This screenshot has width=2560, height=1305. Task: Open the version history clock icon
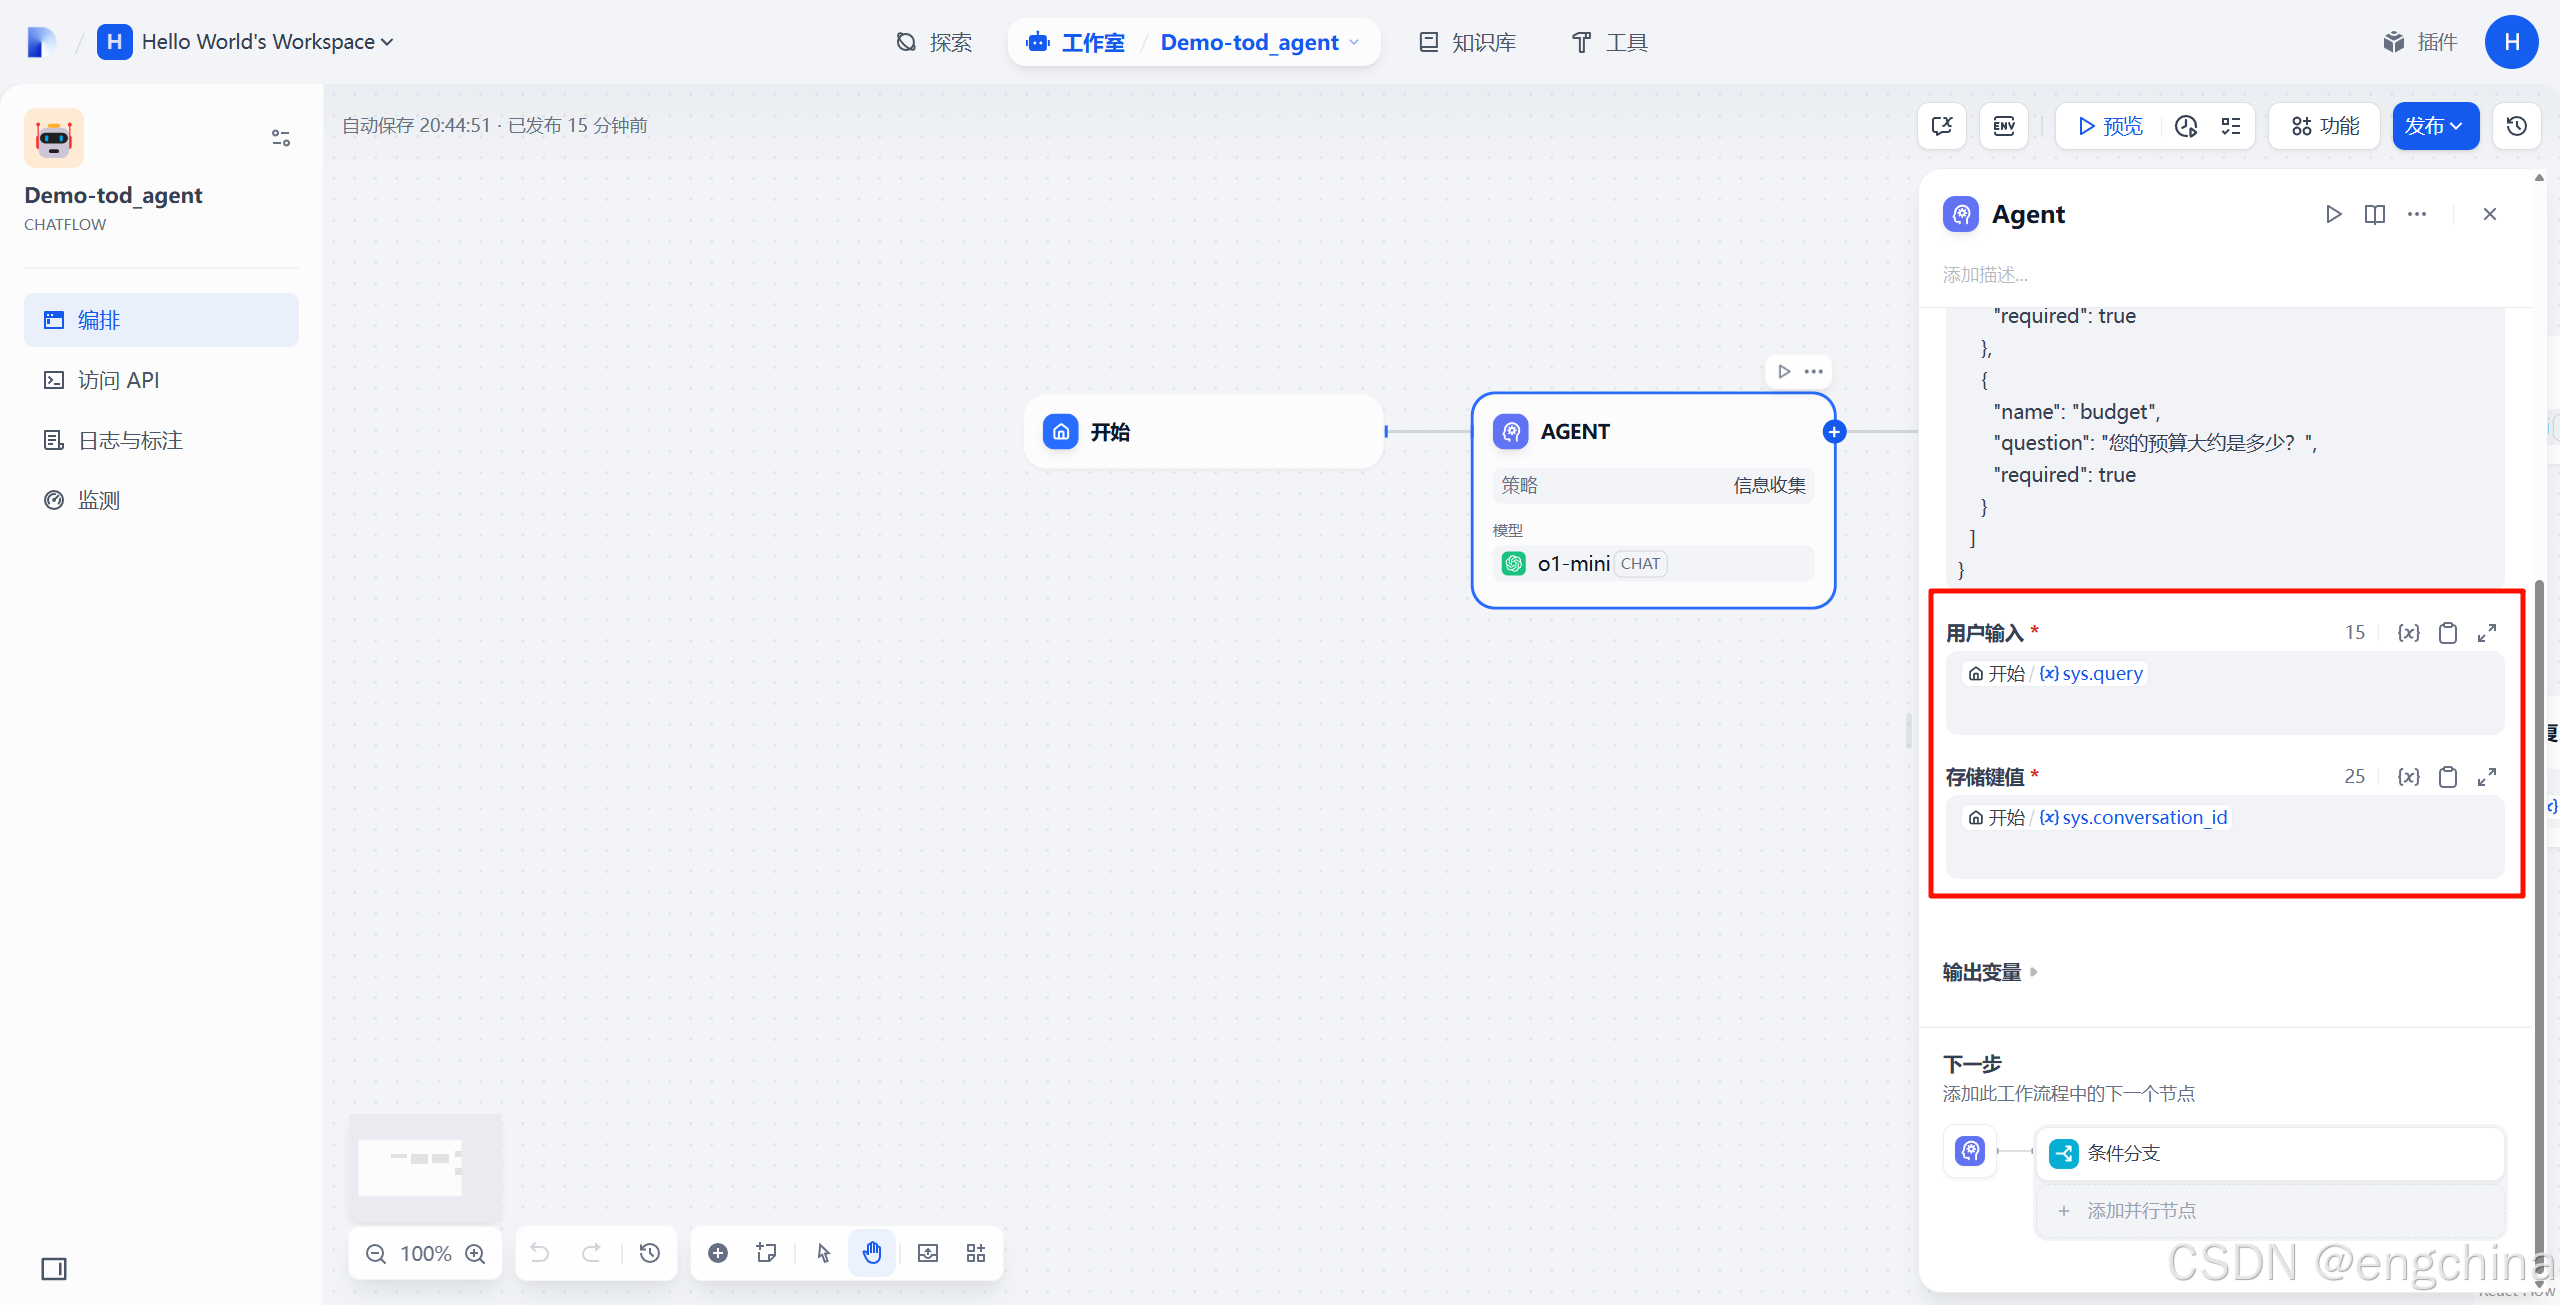coord(2516,126)
